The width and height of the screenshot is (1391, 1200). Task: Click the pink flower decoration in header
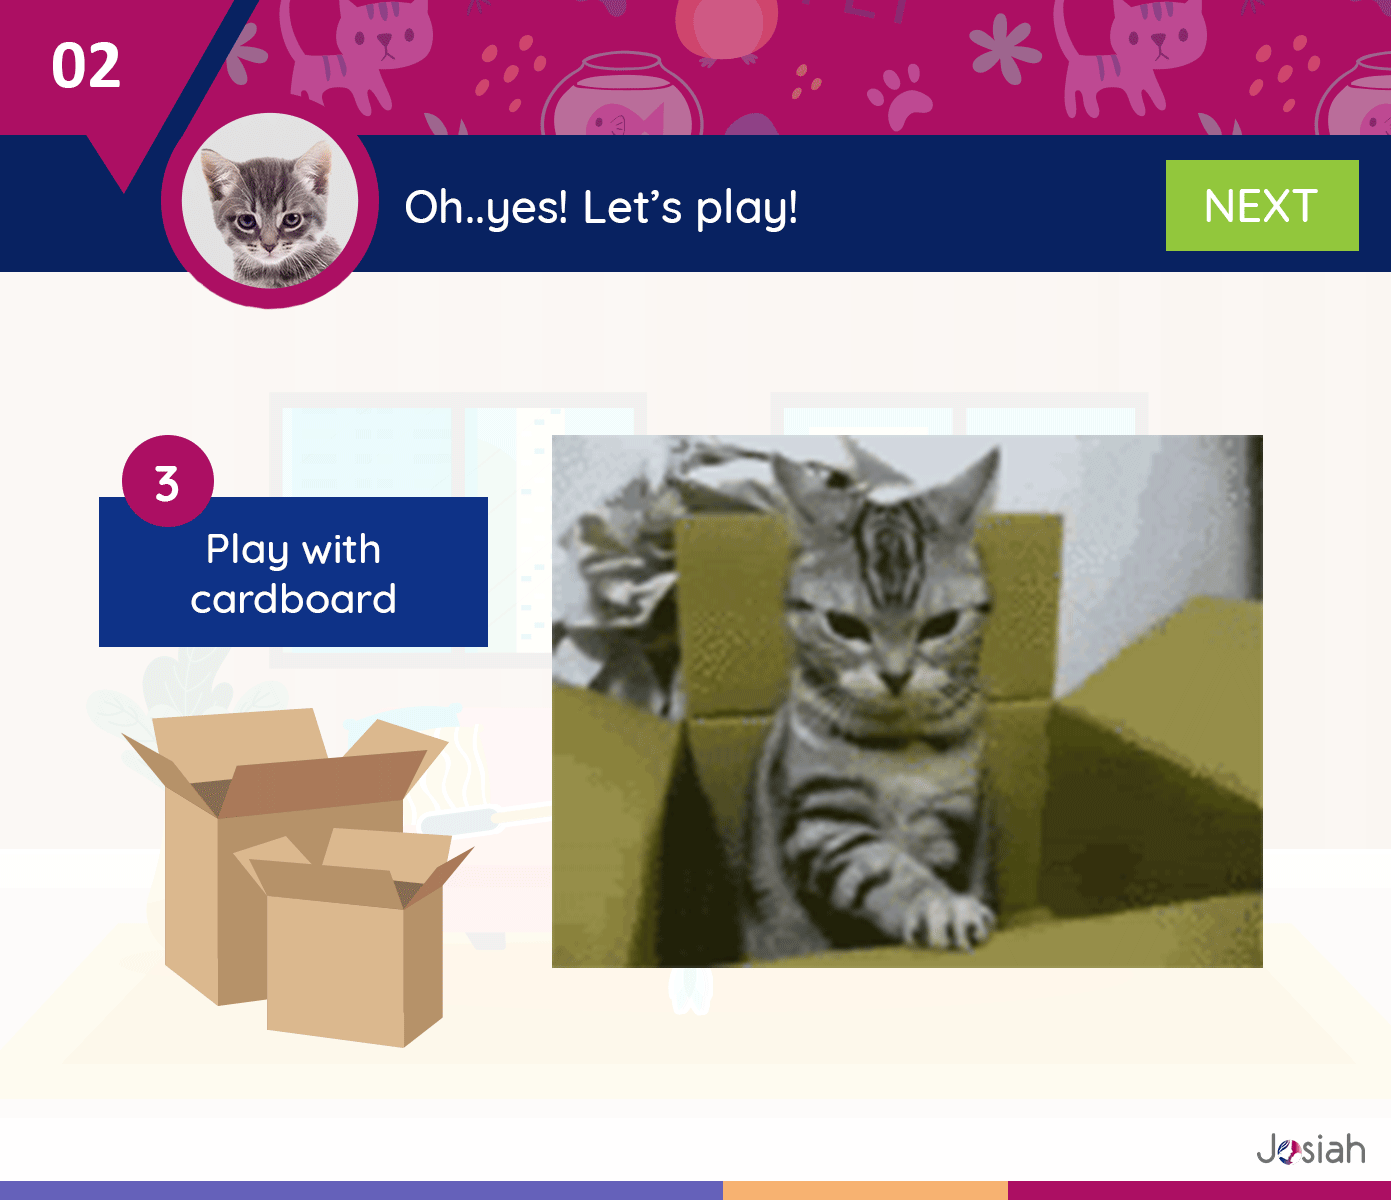tap(1003, 50)
